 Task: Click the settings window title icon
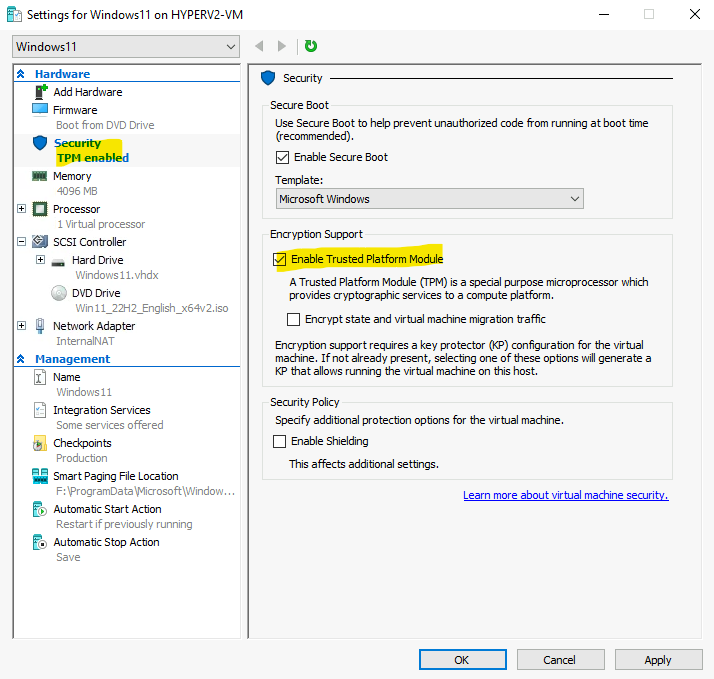[x=14, y=15]
